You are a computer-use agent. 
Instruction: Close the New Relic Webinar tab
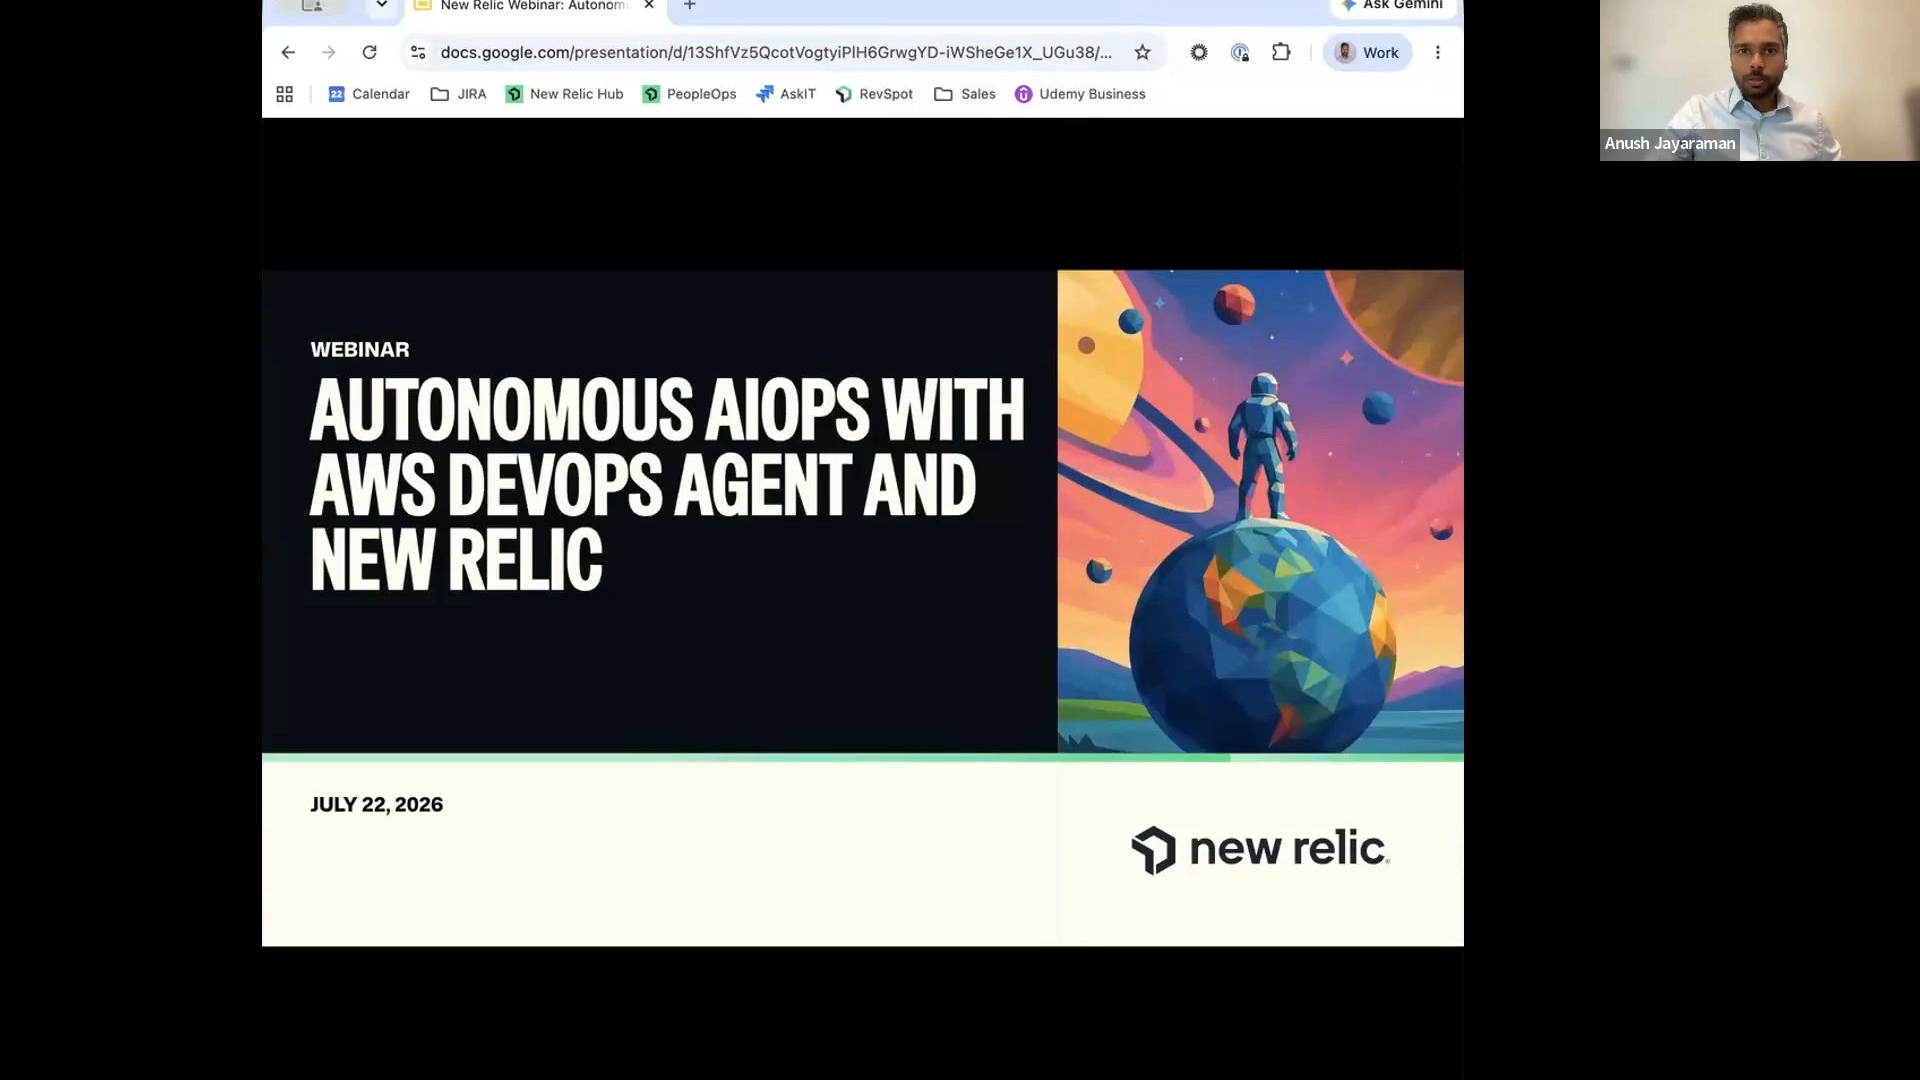pos(649,6)
